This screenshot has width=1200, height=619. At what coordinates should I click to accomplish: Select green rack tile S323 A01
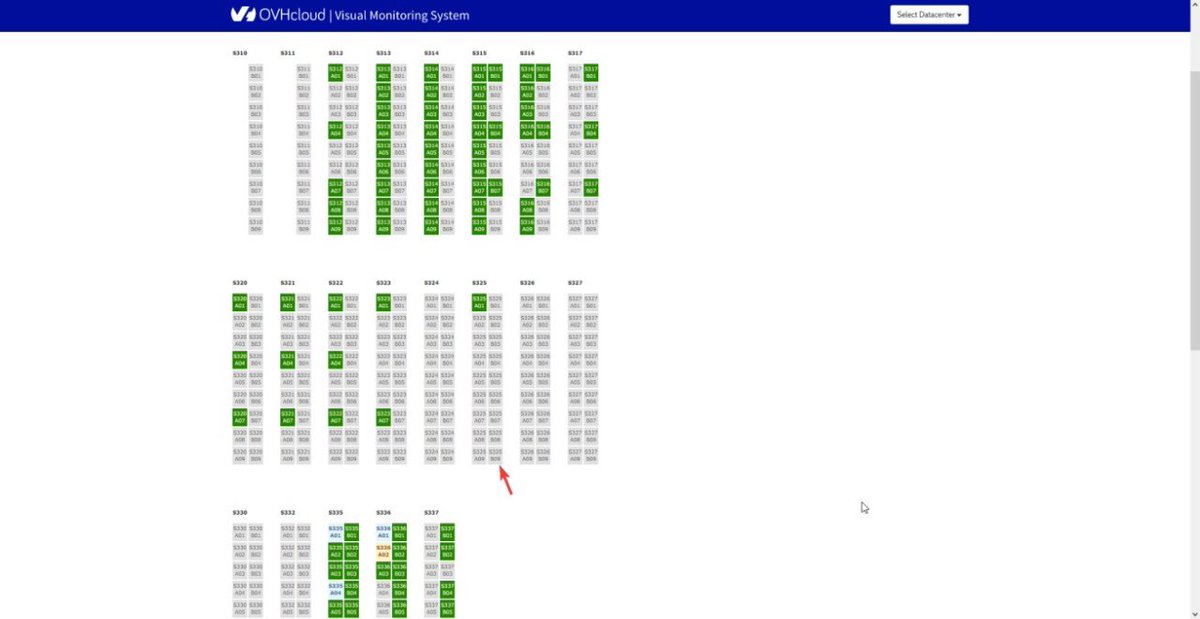point(383,302)
